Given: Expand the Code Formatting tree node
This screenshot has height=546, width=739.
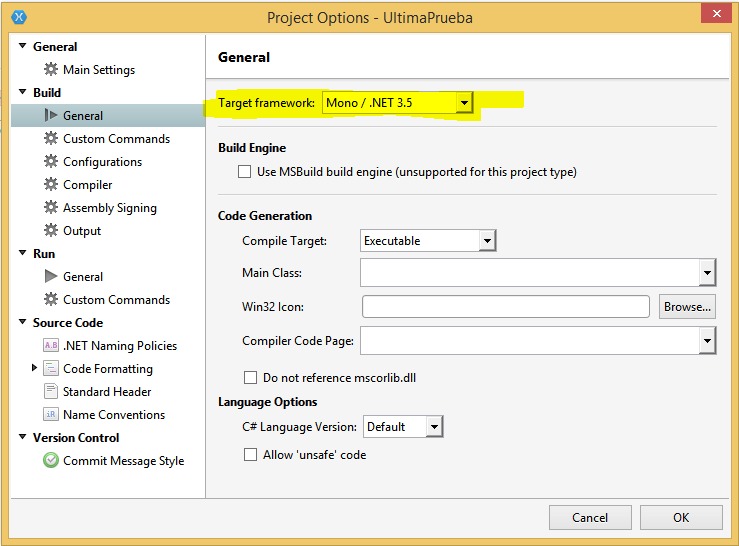Looking at the screenshot, I should [35, 369].
